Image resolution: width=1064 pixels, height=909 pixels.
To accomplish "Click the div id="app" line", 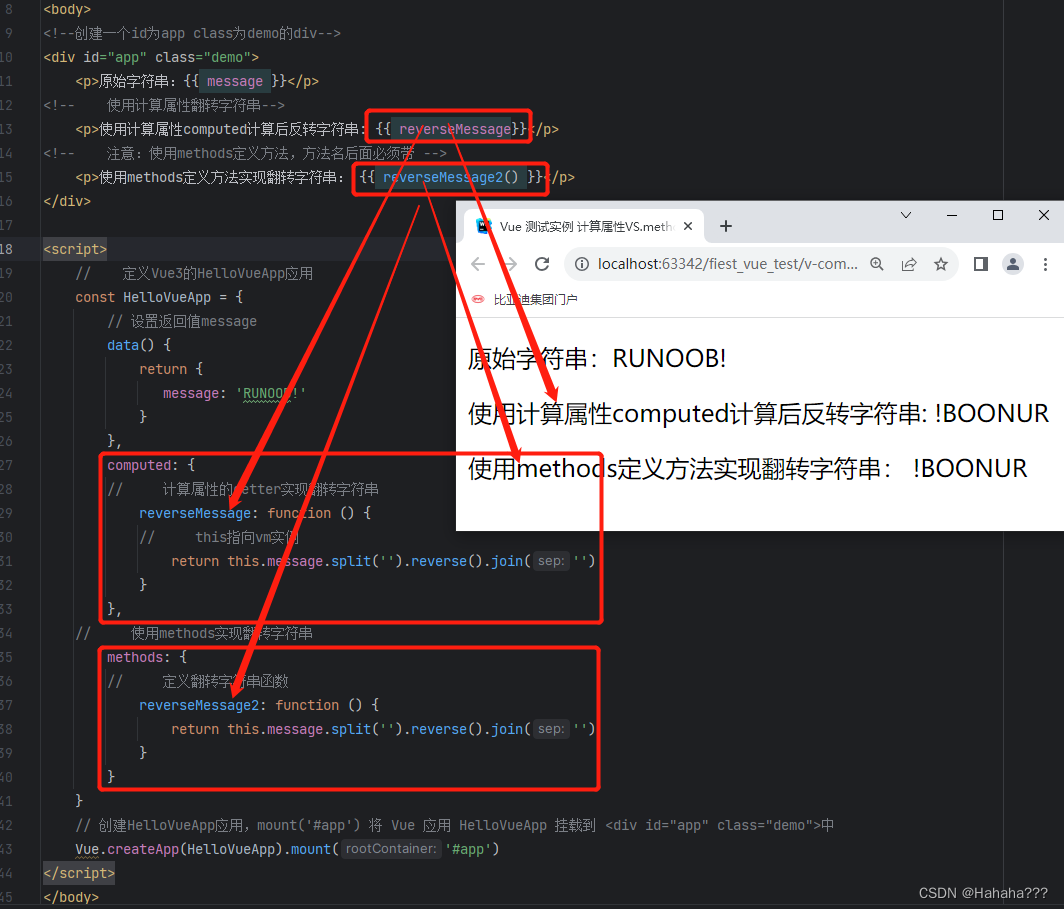I will coord(151,57).
